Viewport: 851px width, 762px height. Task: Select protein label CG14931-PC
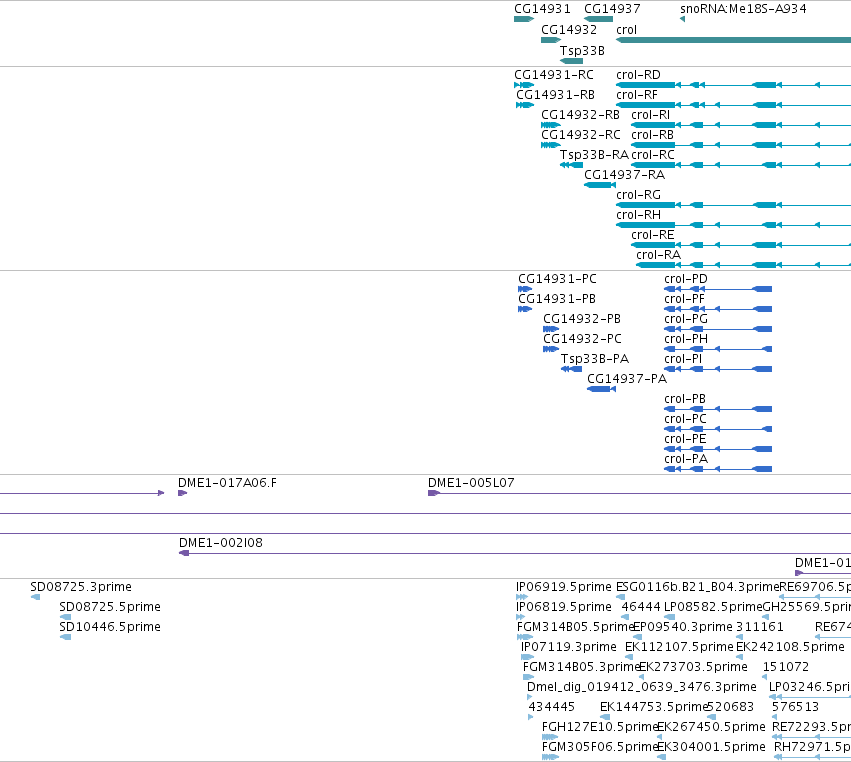(x=557, y=278)
